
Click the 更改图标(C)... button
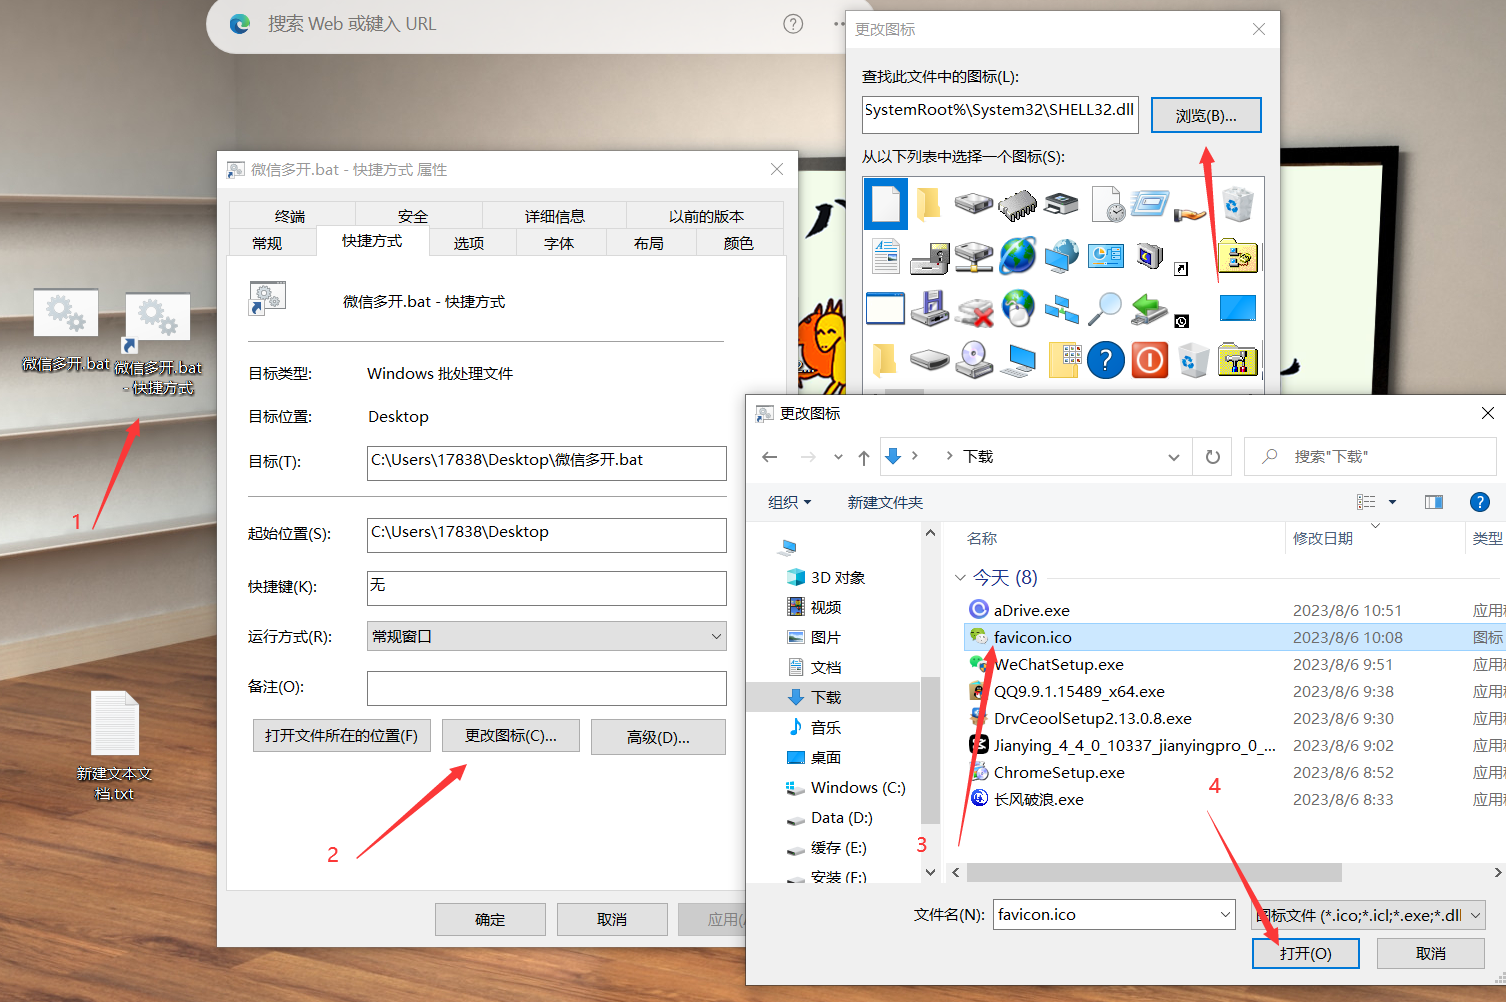click(x=511, y=736)
